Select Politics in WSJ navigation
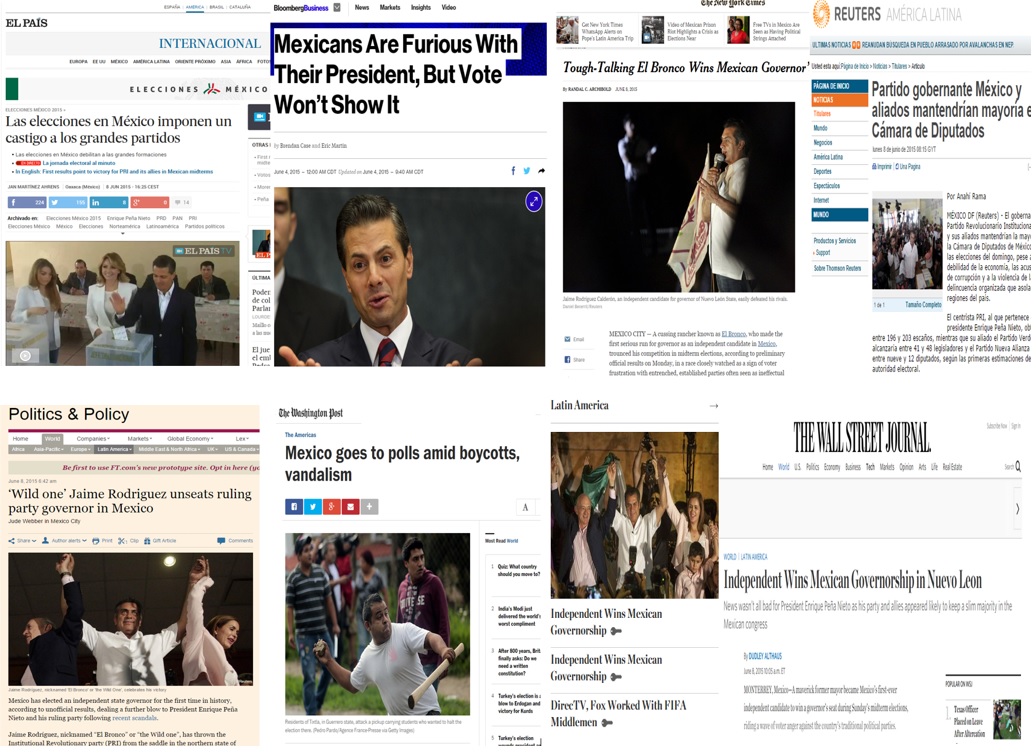This screenshot has width=1036, height=755. (x=813, y=466)
